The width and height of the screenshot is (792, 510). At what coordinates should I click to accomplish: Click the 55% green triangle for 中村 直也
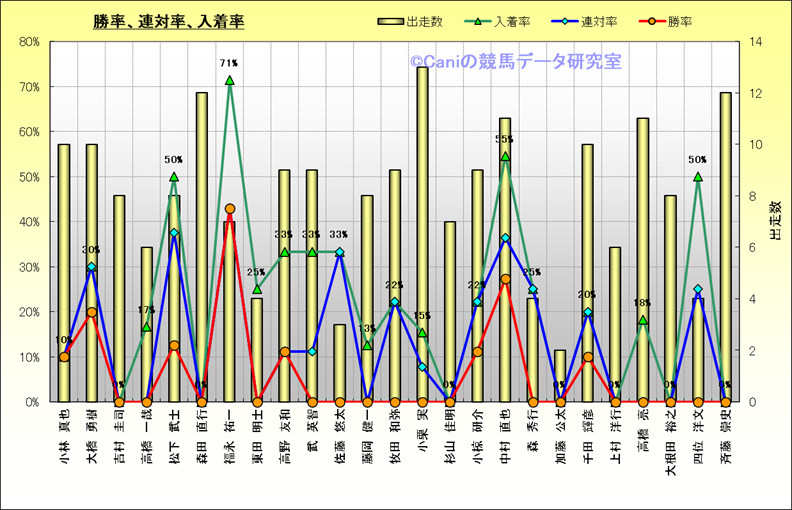(505, 156)
